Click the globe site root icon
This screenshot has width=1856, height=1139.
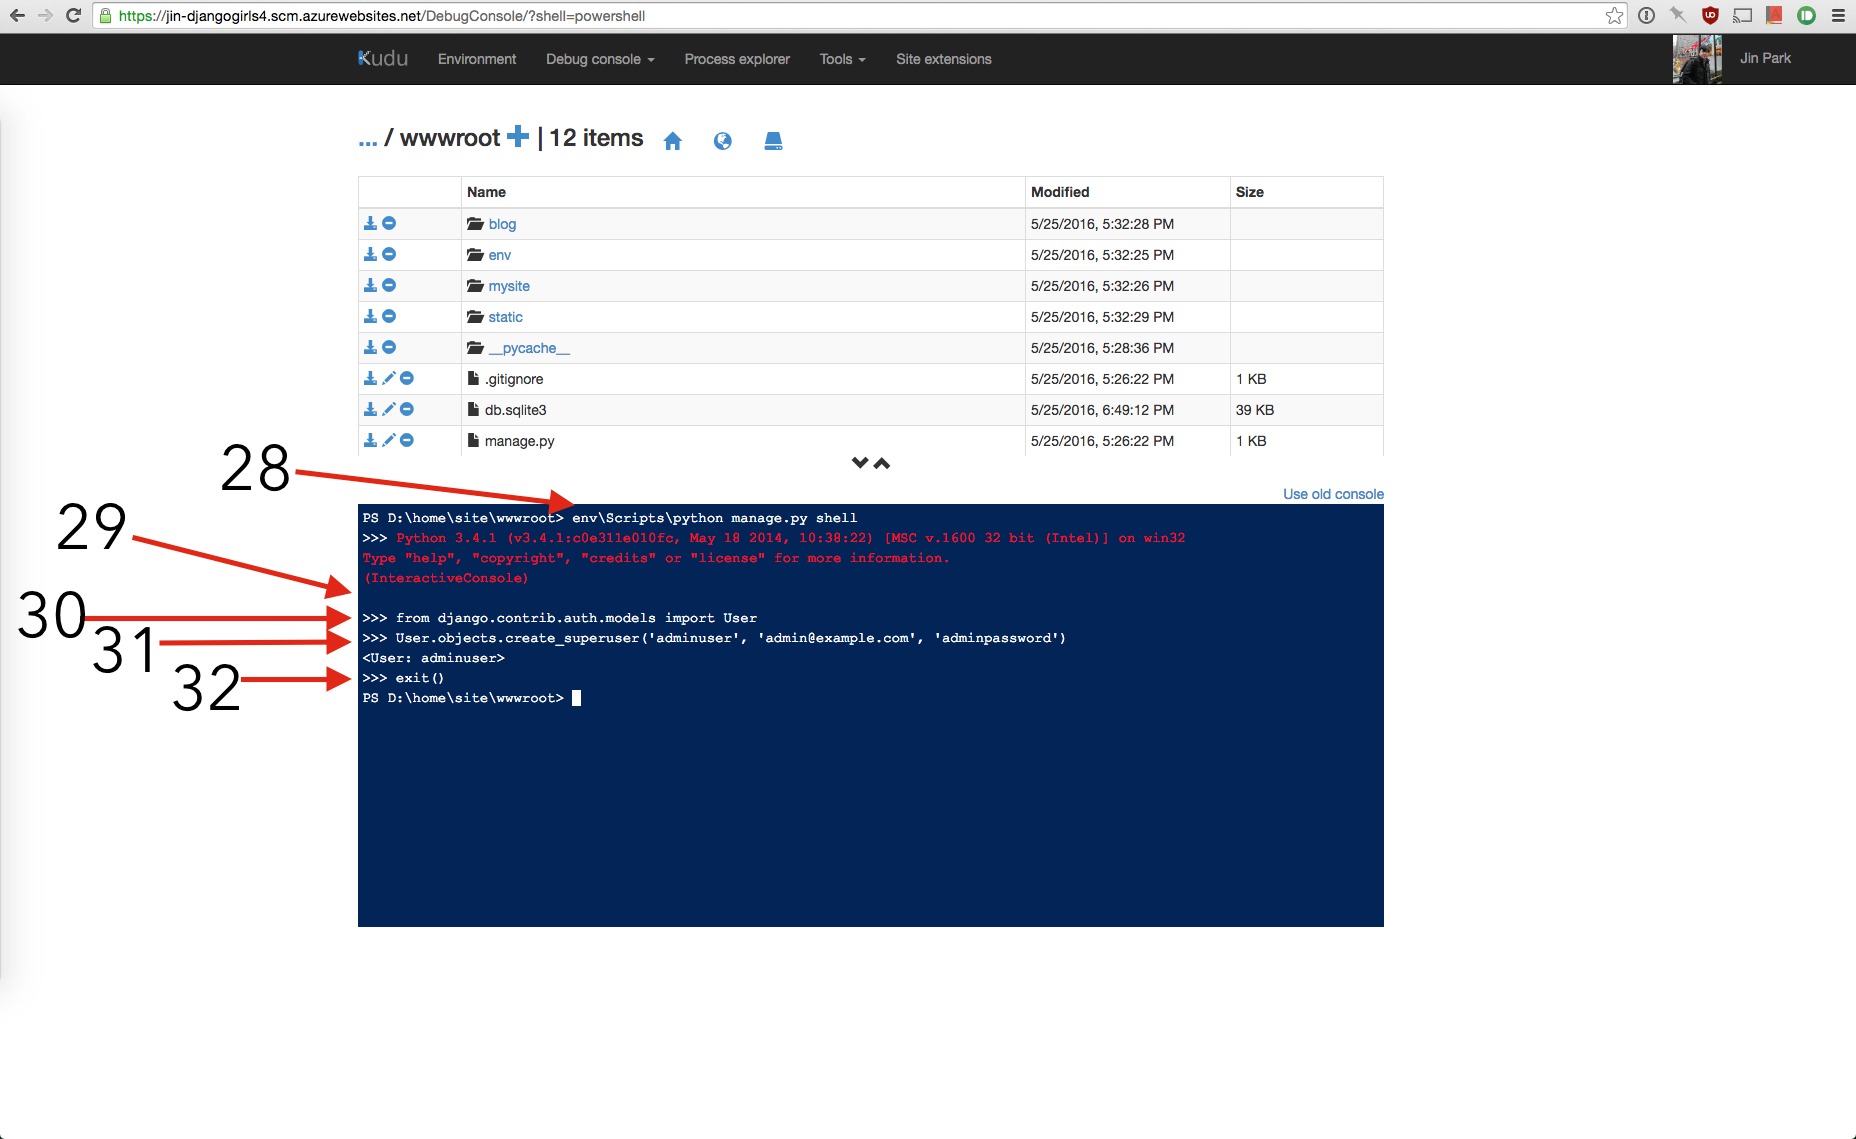pos(722,141)
